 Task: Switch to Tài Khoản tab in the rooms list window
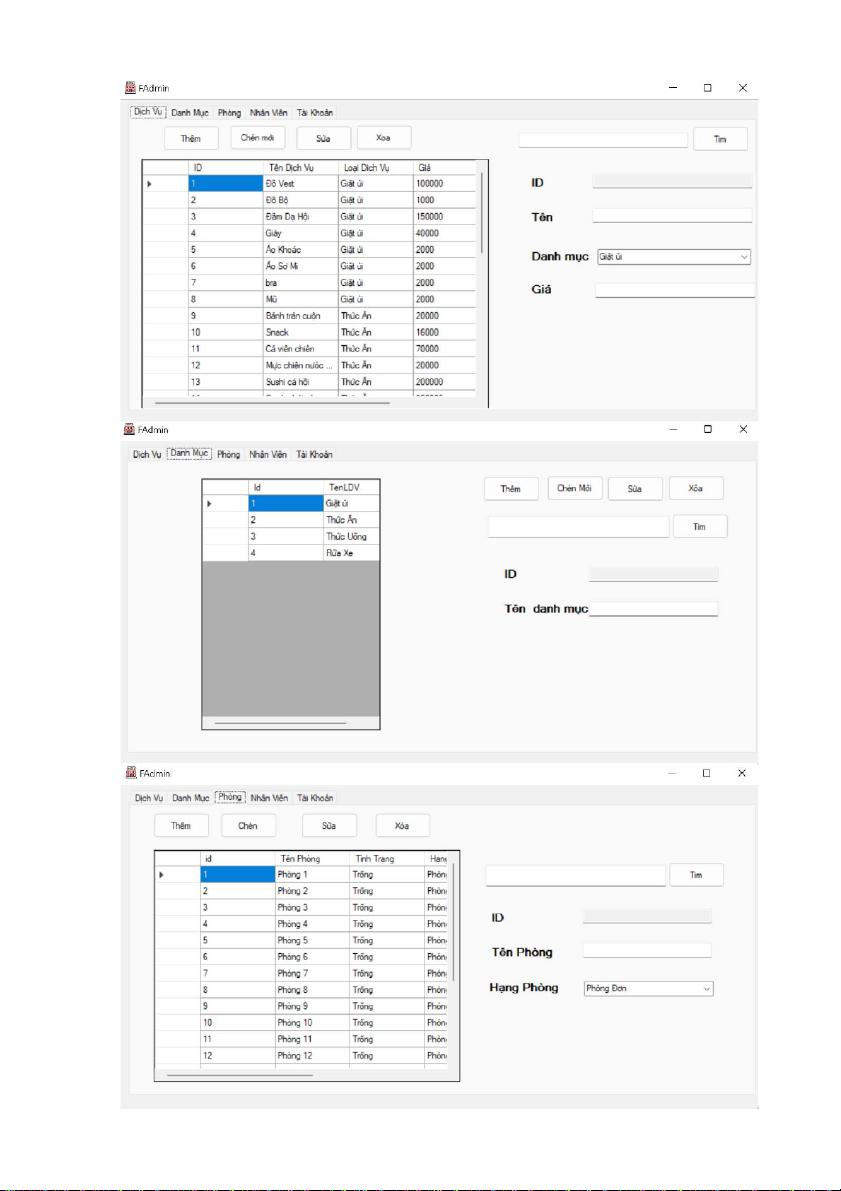315,798
